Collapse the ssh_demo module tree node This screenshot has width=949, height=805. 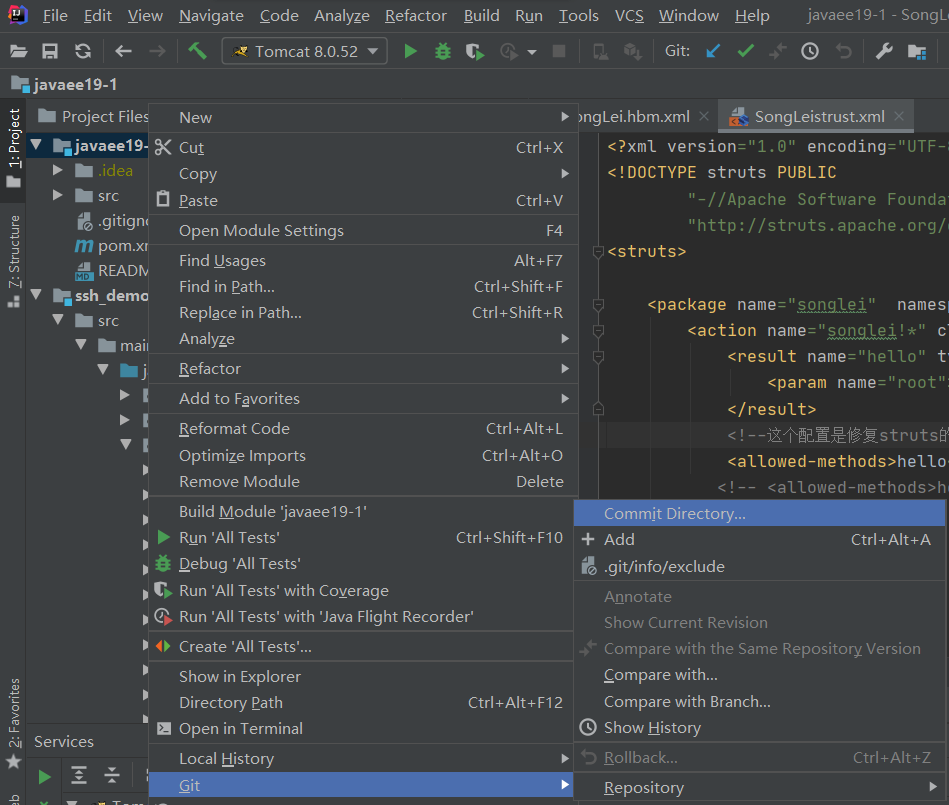(37, 295)
